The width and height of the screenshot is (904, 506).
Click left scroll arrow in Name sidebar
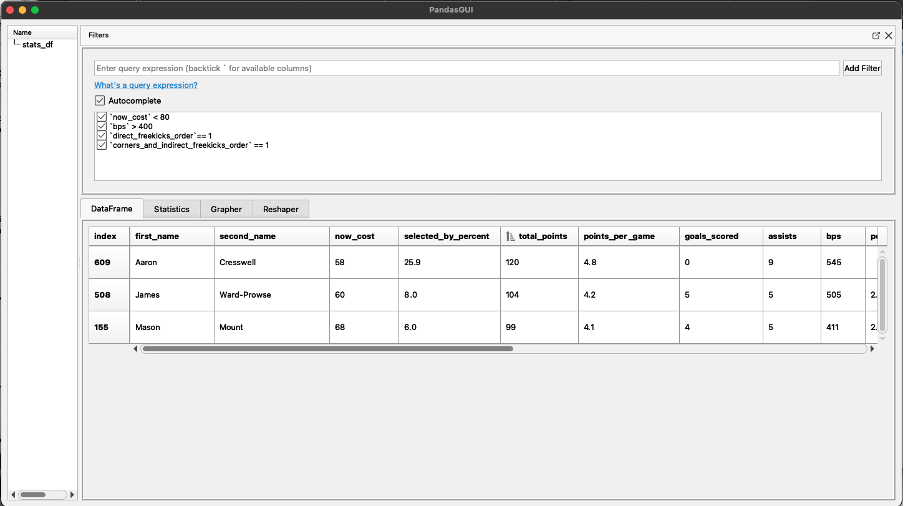tap(13, 494)
